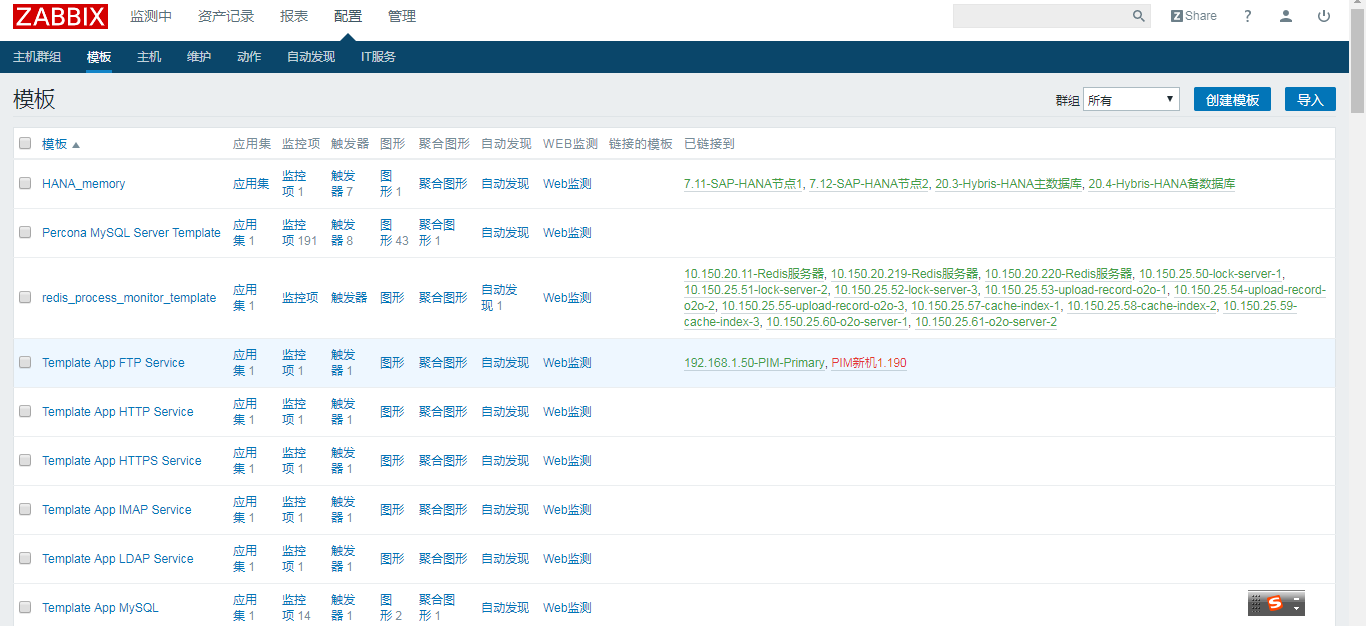Screen dimensions: 1366x626
Task: Open the 群组 group dropdown
Action: click(1131, 99)
